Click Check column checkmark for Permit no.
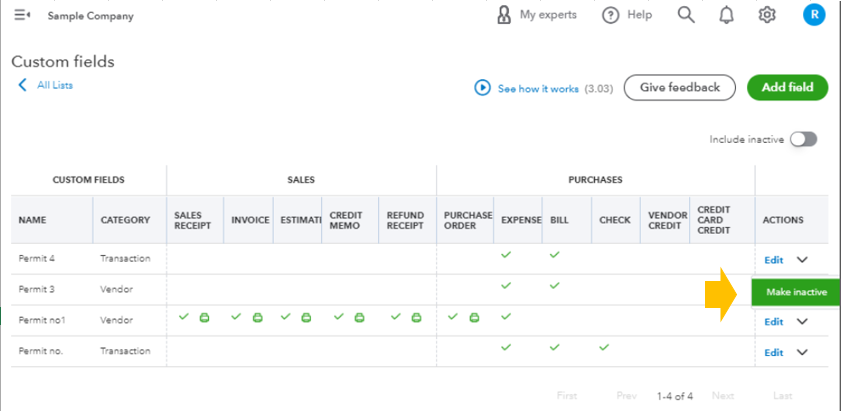Viewport: 841px width, 411px height. (604, 348)
